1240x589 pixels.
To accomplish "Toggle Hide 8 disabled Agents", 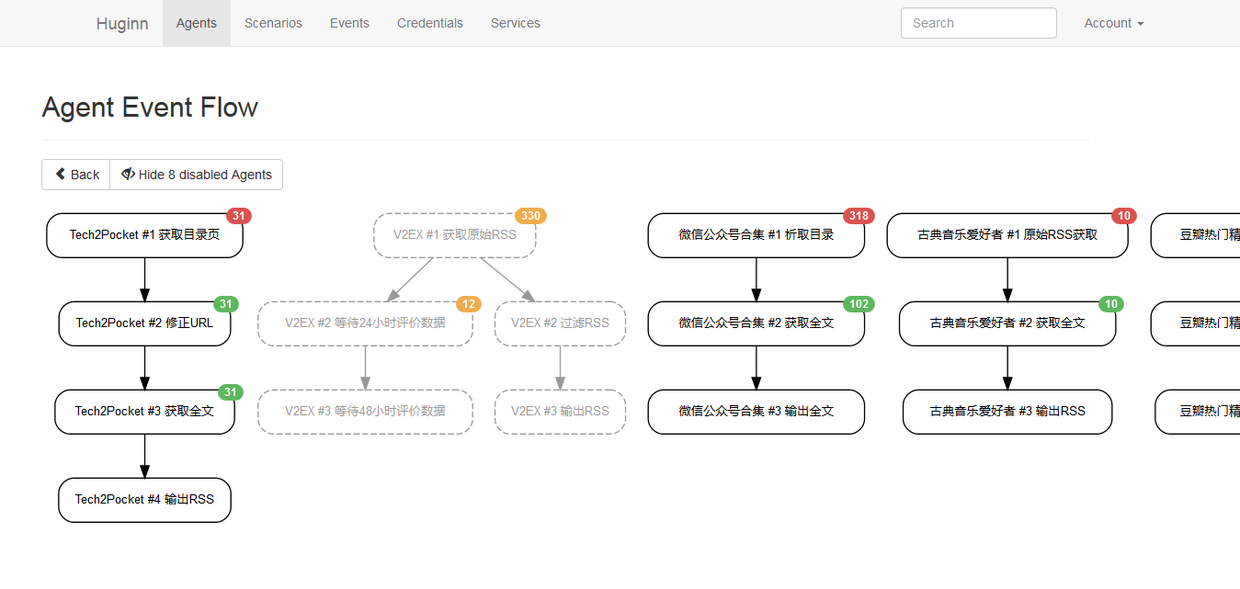I will point(196,174).
